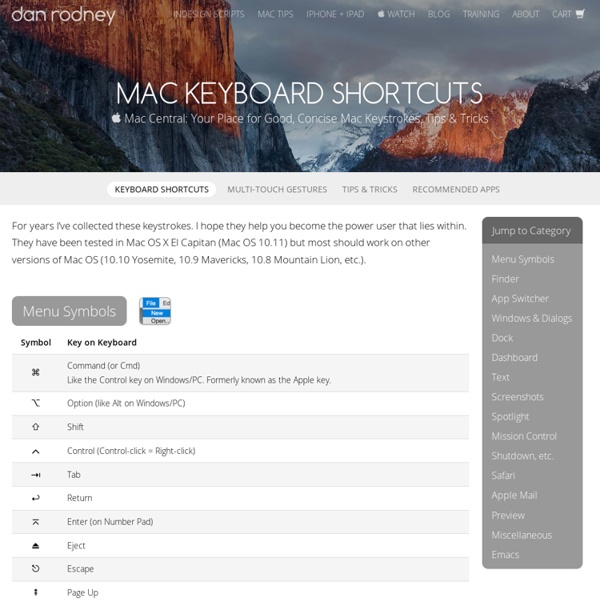Jump to App Switcher category

tap(520, 298)
